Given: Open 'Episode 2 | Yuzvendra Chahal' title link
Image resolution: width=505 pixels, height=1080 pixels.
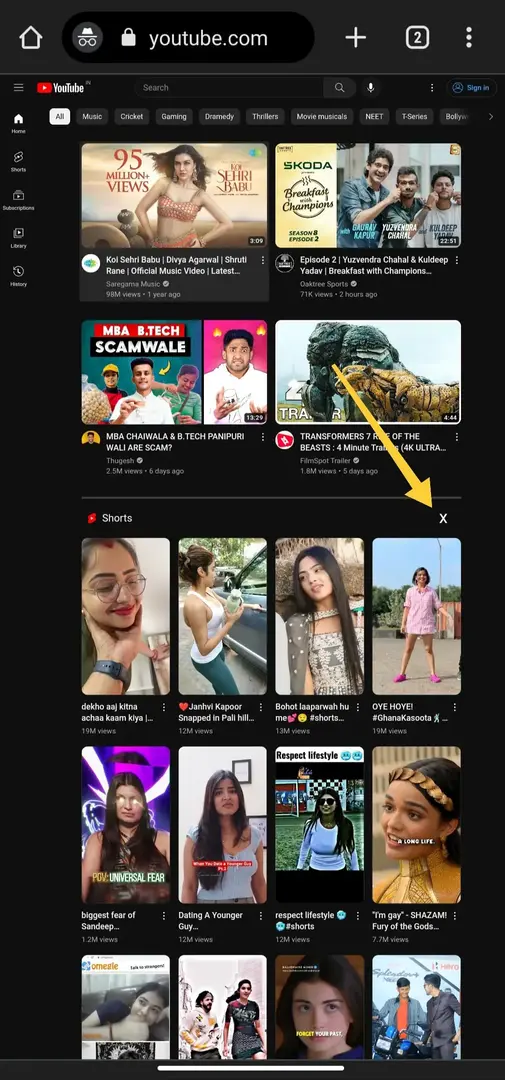Looking at the screenshot, I should pos(374,266).
